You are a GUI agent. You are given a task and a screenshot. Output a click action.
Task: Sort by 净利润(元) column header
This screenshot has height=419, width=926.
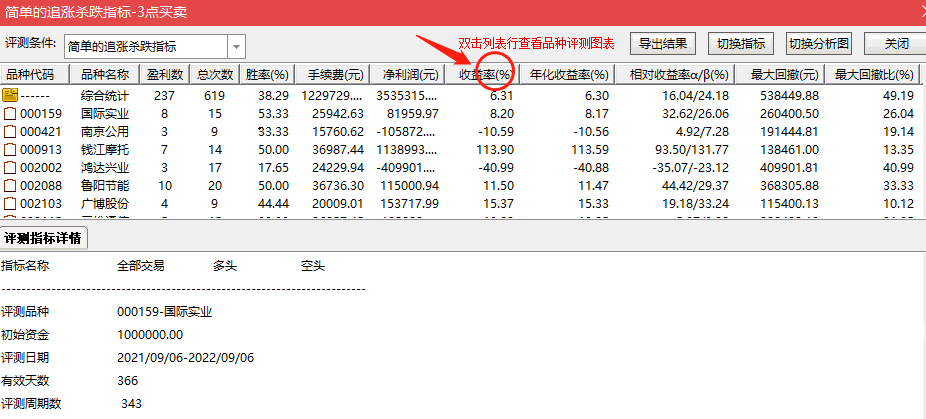pos(407,75)
